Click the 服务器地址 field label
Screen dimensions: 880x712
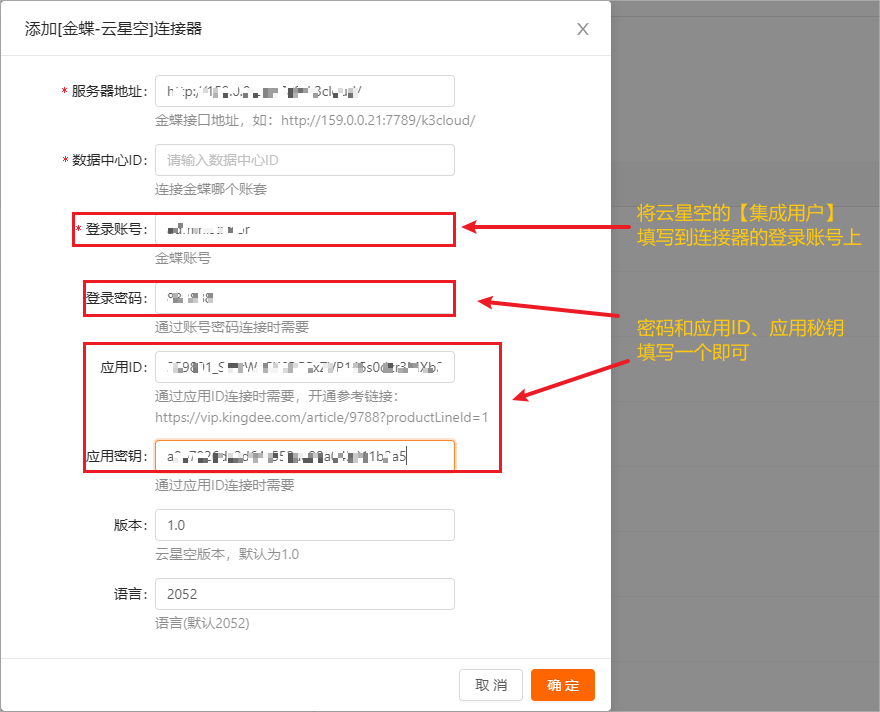(109, 91)
